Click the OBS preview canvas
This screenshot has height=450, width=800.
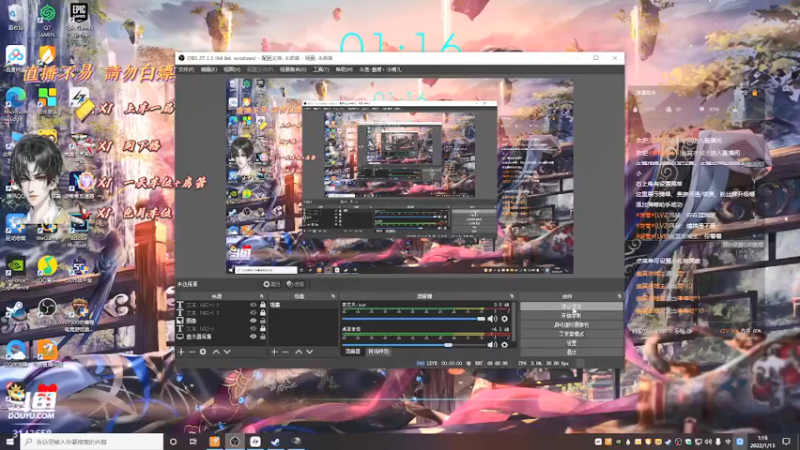pos(399,176)
